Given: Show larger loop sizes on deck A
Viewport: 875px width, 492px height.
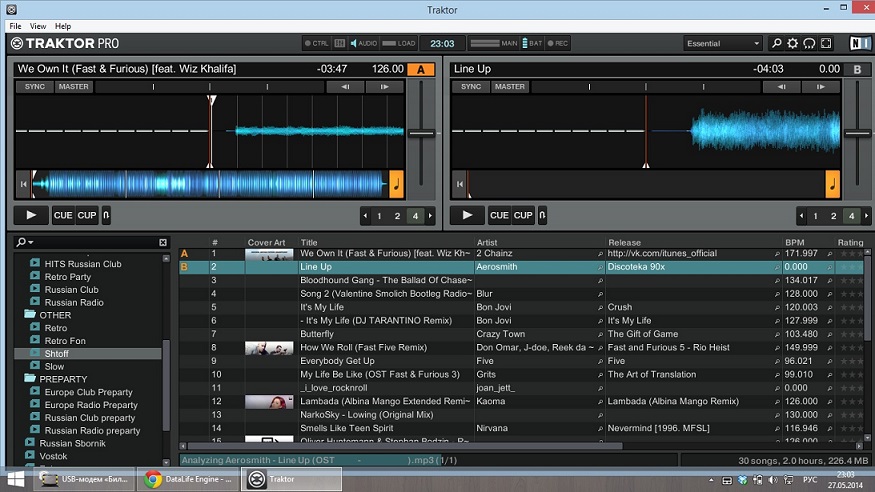Looking at the screenshot, I should click(x=430, y=216).
